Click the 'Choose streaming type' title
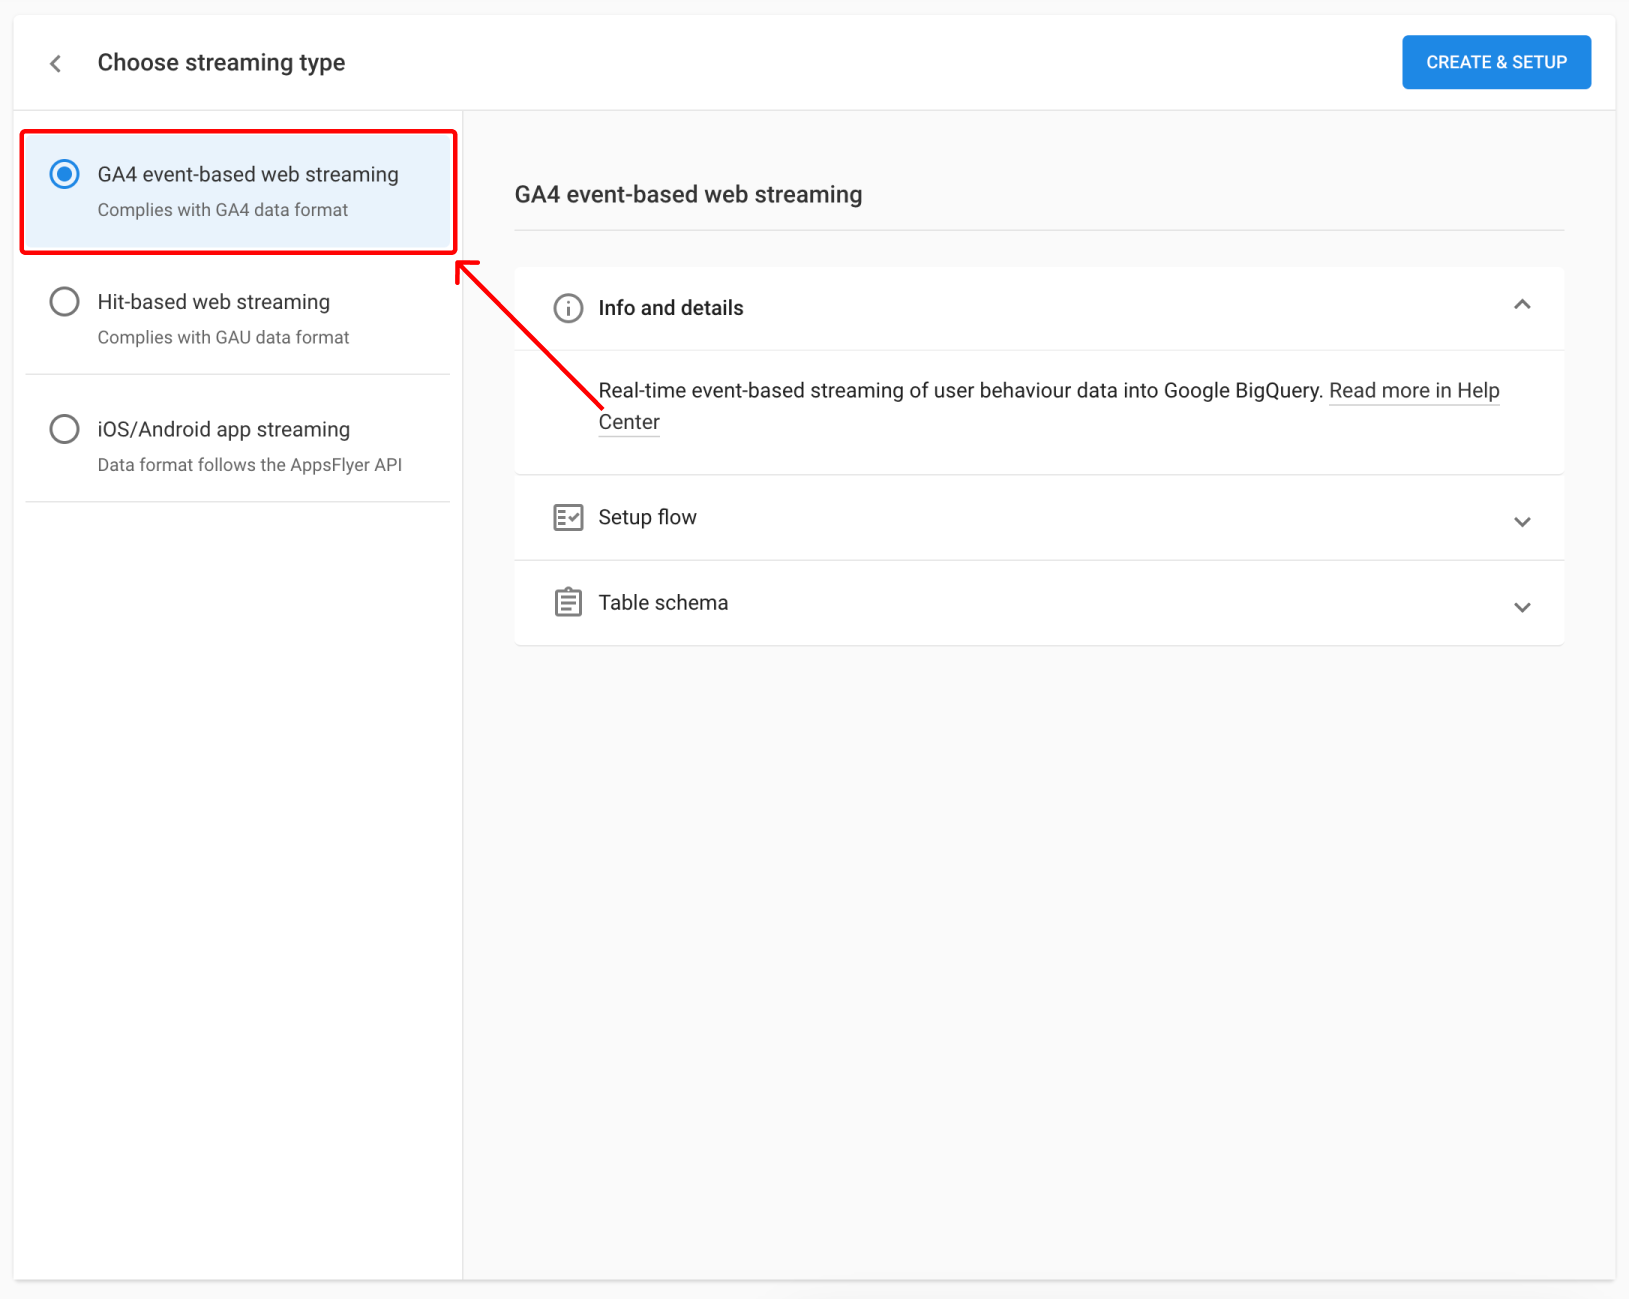The height and width of the screenshot is (1300, 1629). pyautogui.click(x=221, y=62)
